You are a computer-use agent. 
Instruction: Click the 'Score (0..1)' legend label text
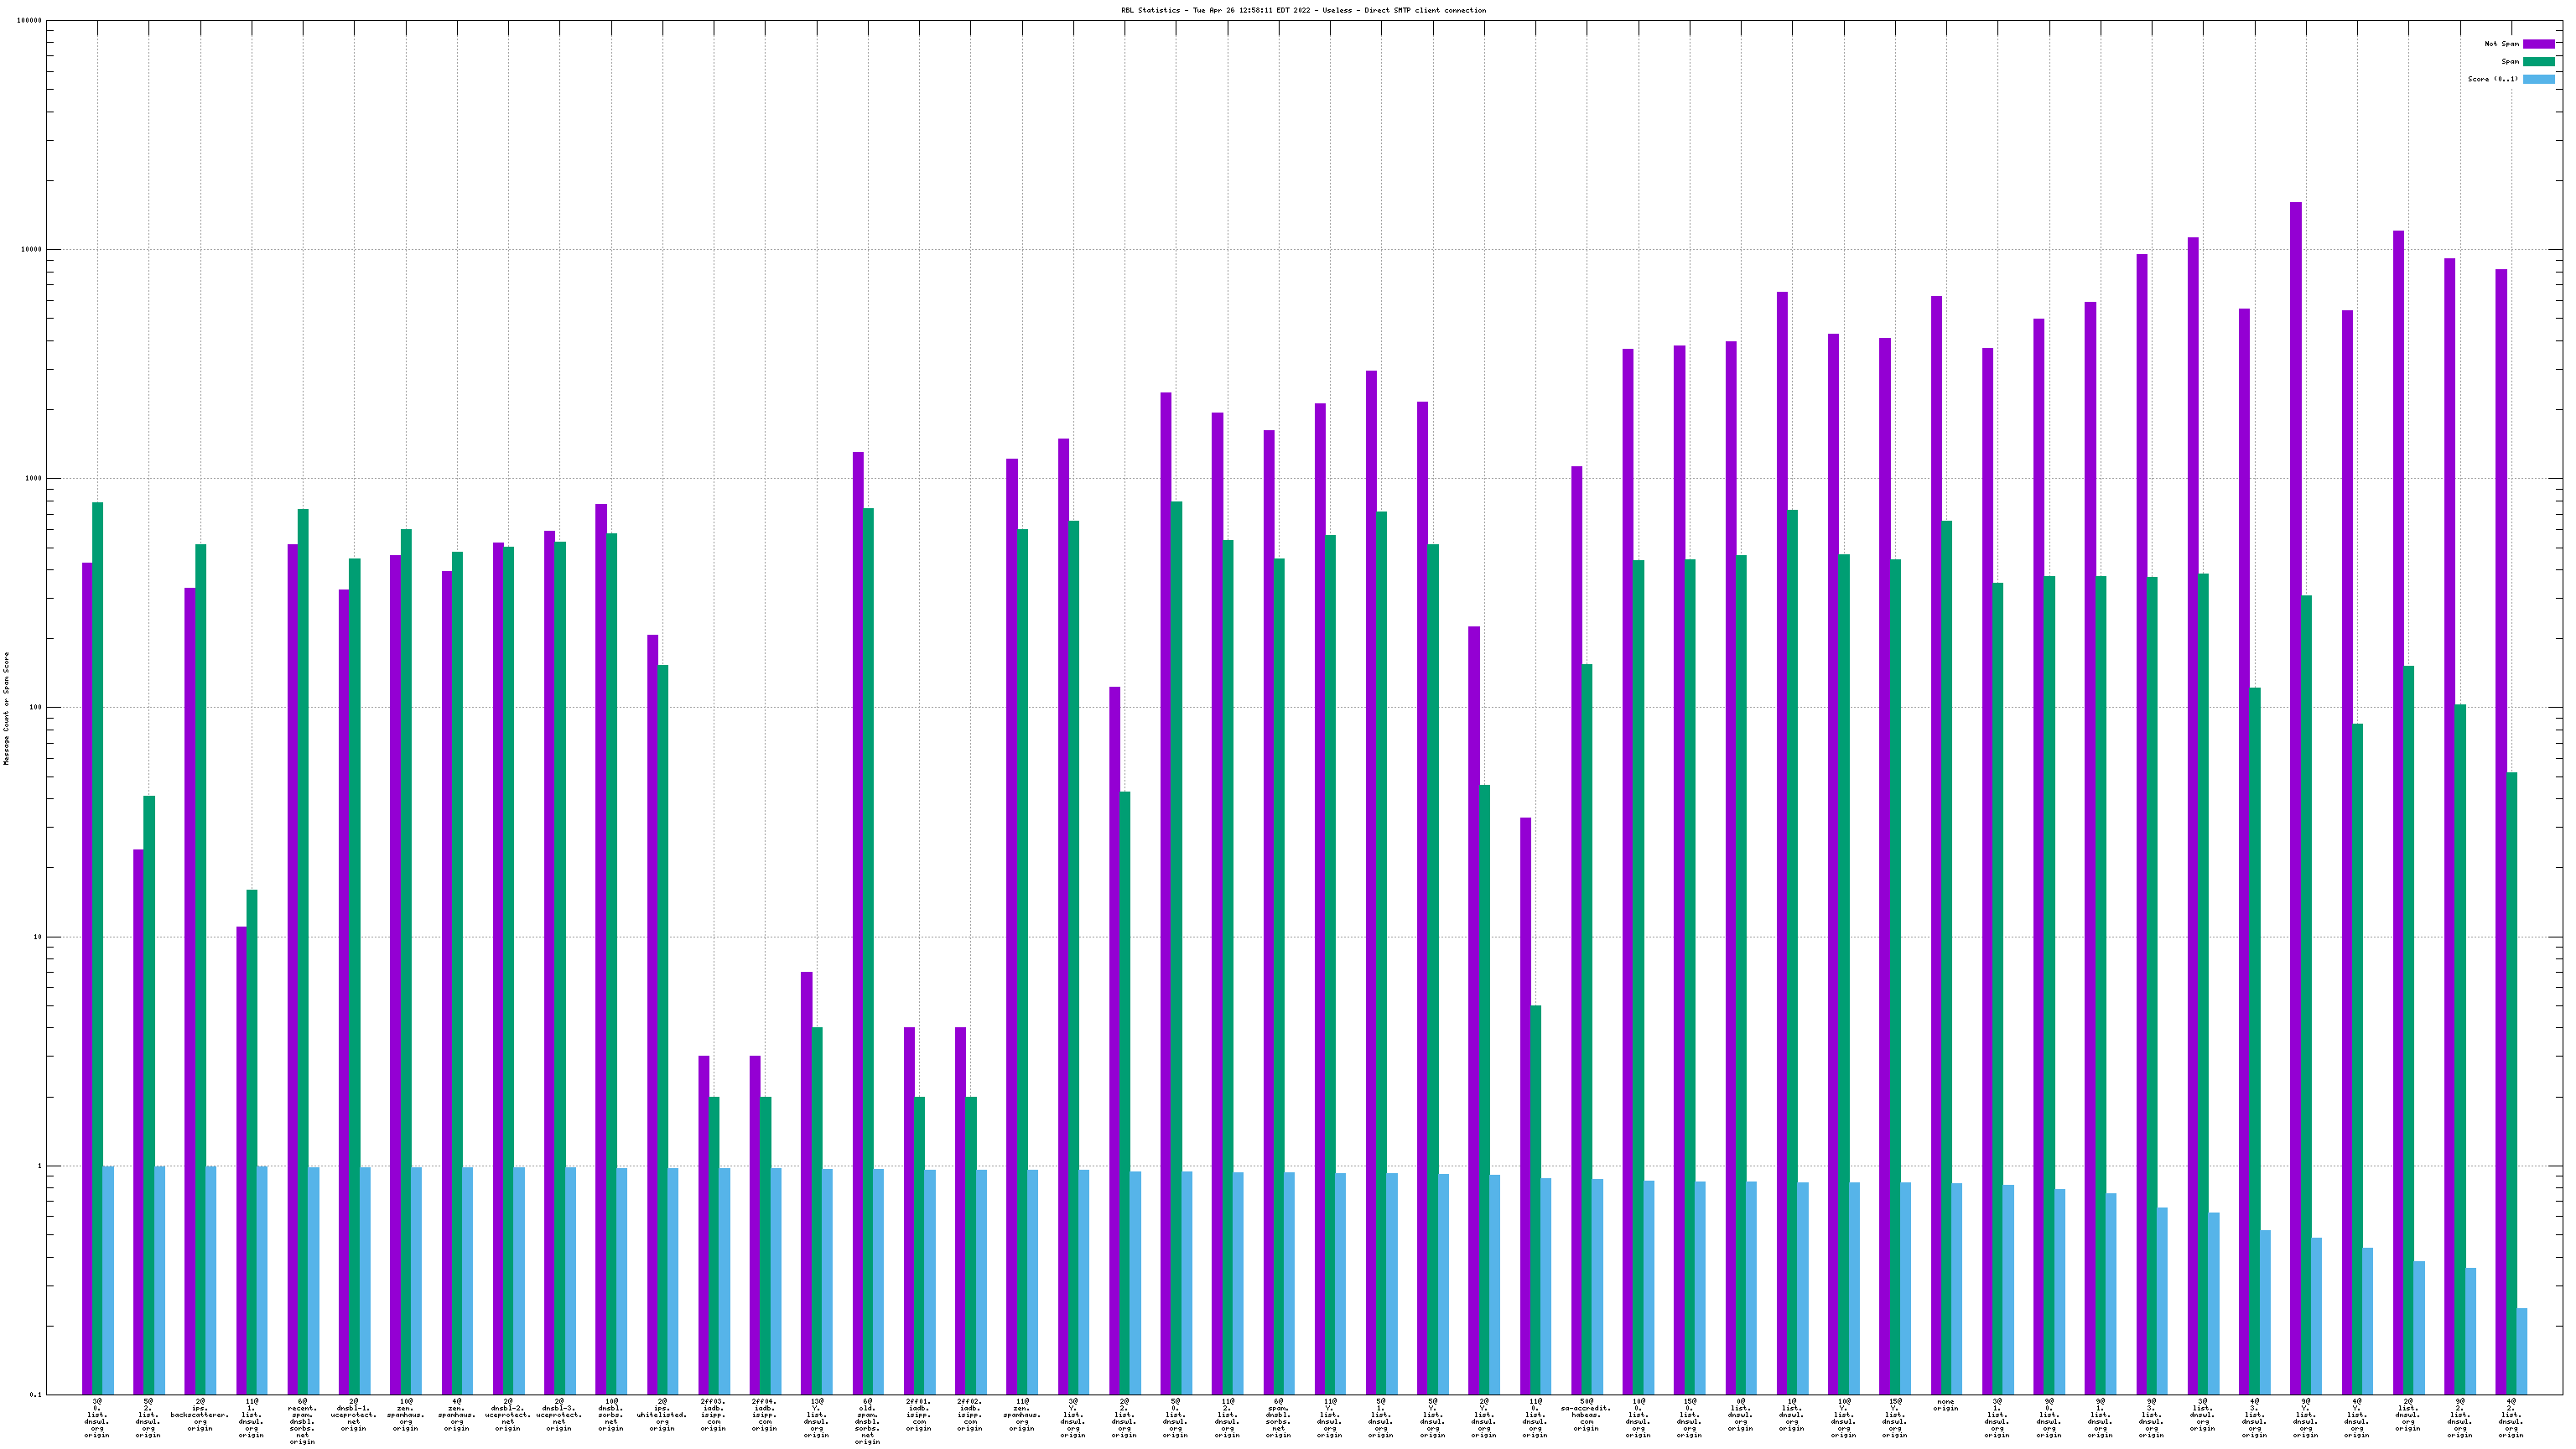click(x=2493, y=79)
